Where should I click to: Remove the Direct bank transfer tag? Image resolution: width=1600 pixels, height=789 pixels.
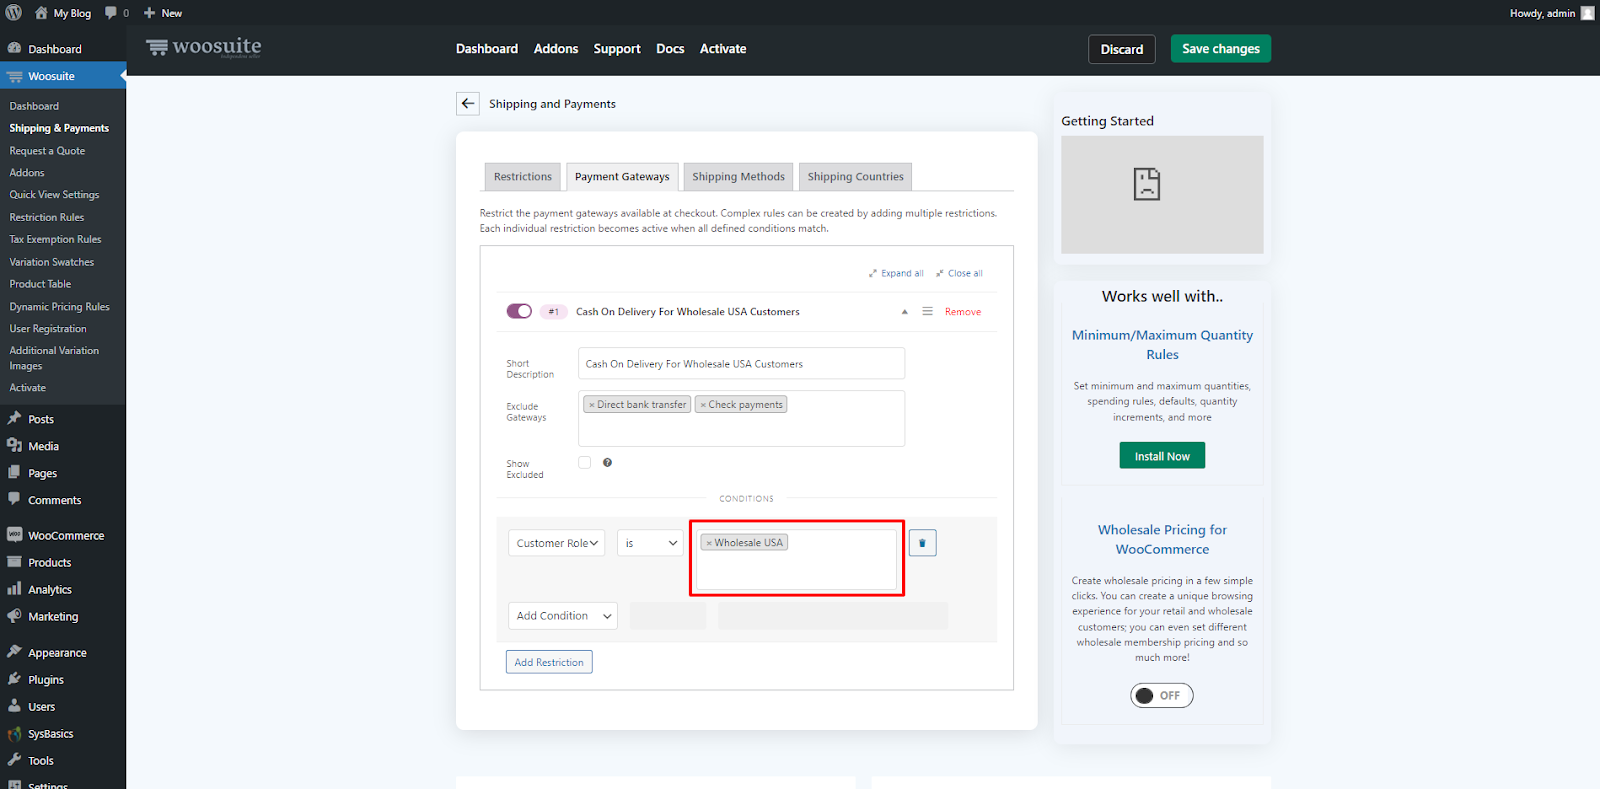point(591,405)
